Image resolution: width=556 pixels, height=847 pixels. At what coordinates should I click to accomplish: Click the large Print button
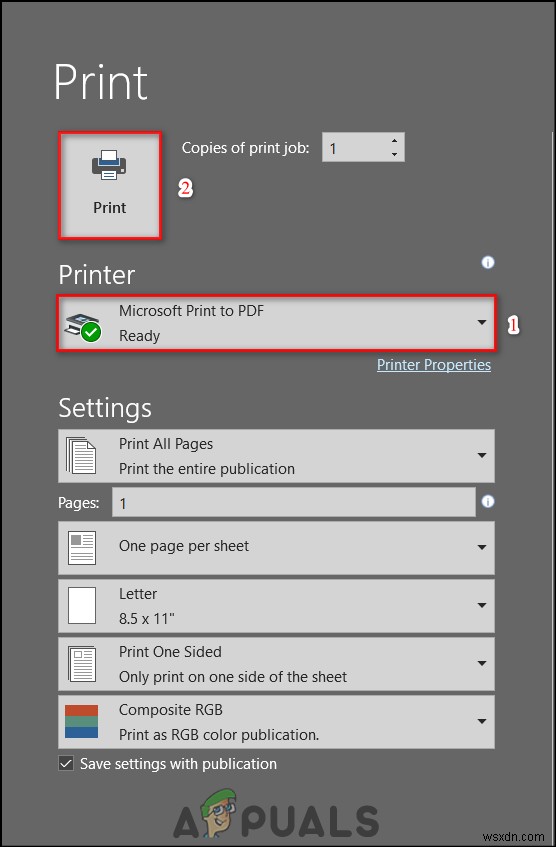click(x=110, y=185)
